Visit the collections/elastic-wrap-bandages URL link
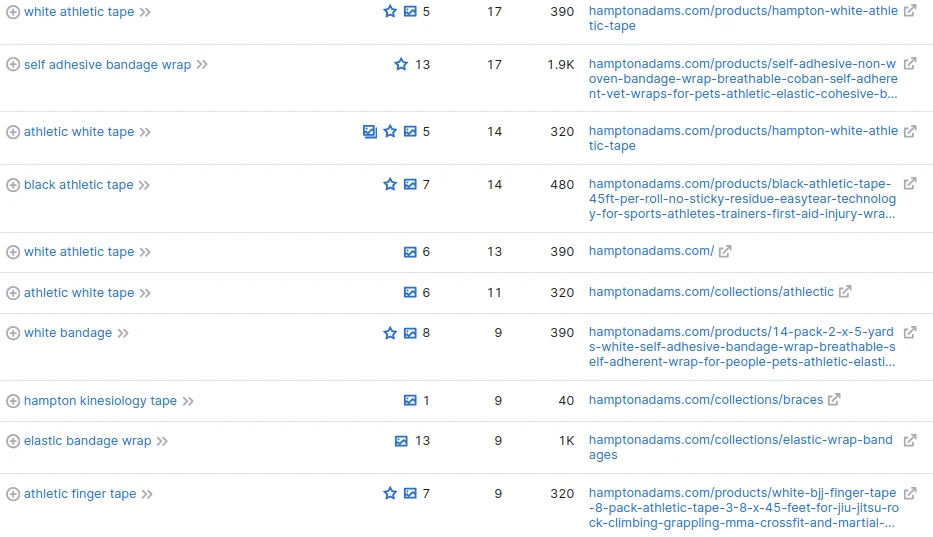 click(x=741, y=447)
